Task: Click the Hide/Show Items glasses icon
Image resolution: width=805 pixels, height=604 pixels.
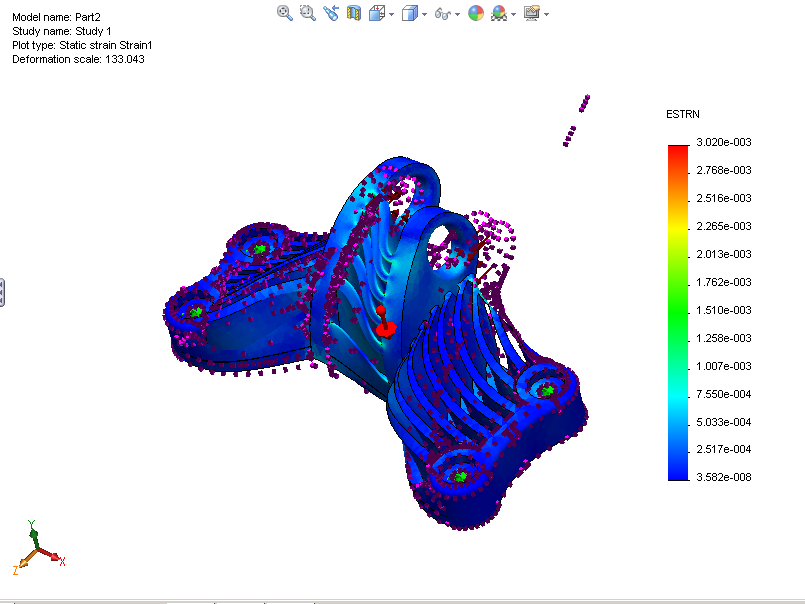Action: pyautogui.click(x=444, y=13)
